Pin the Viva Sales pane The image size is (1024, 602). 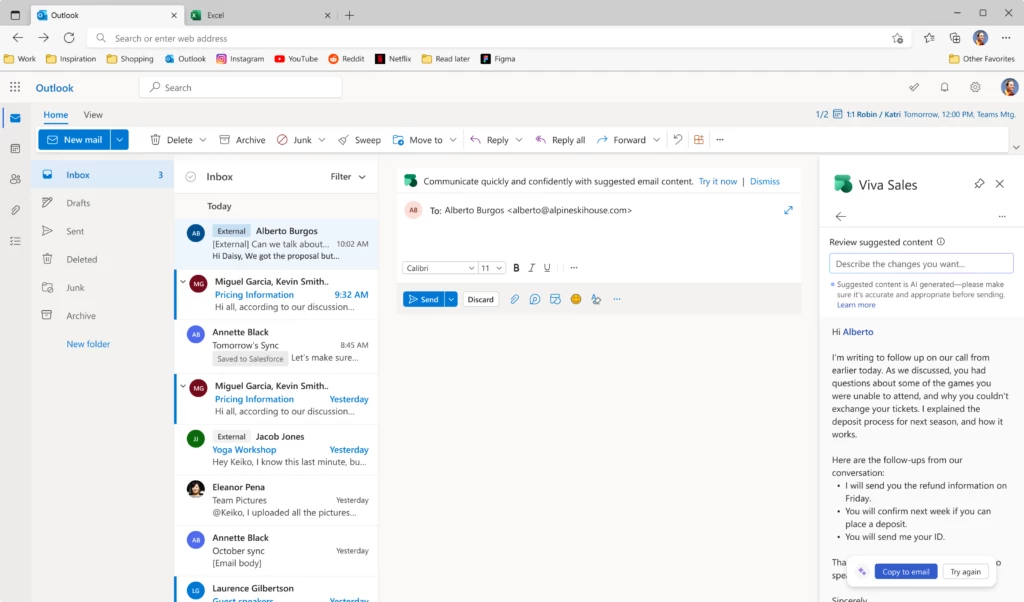tap(979, 184)
